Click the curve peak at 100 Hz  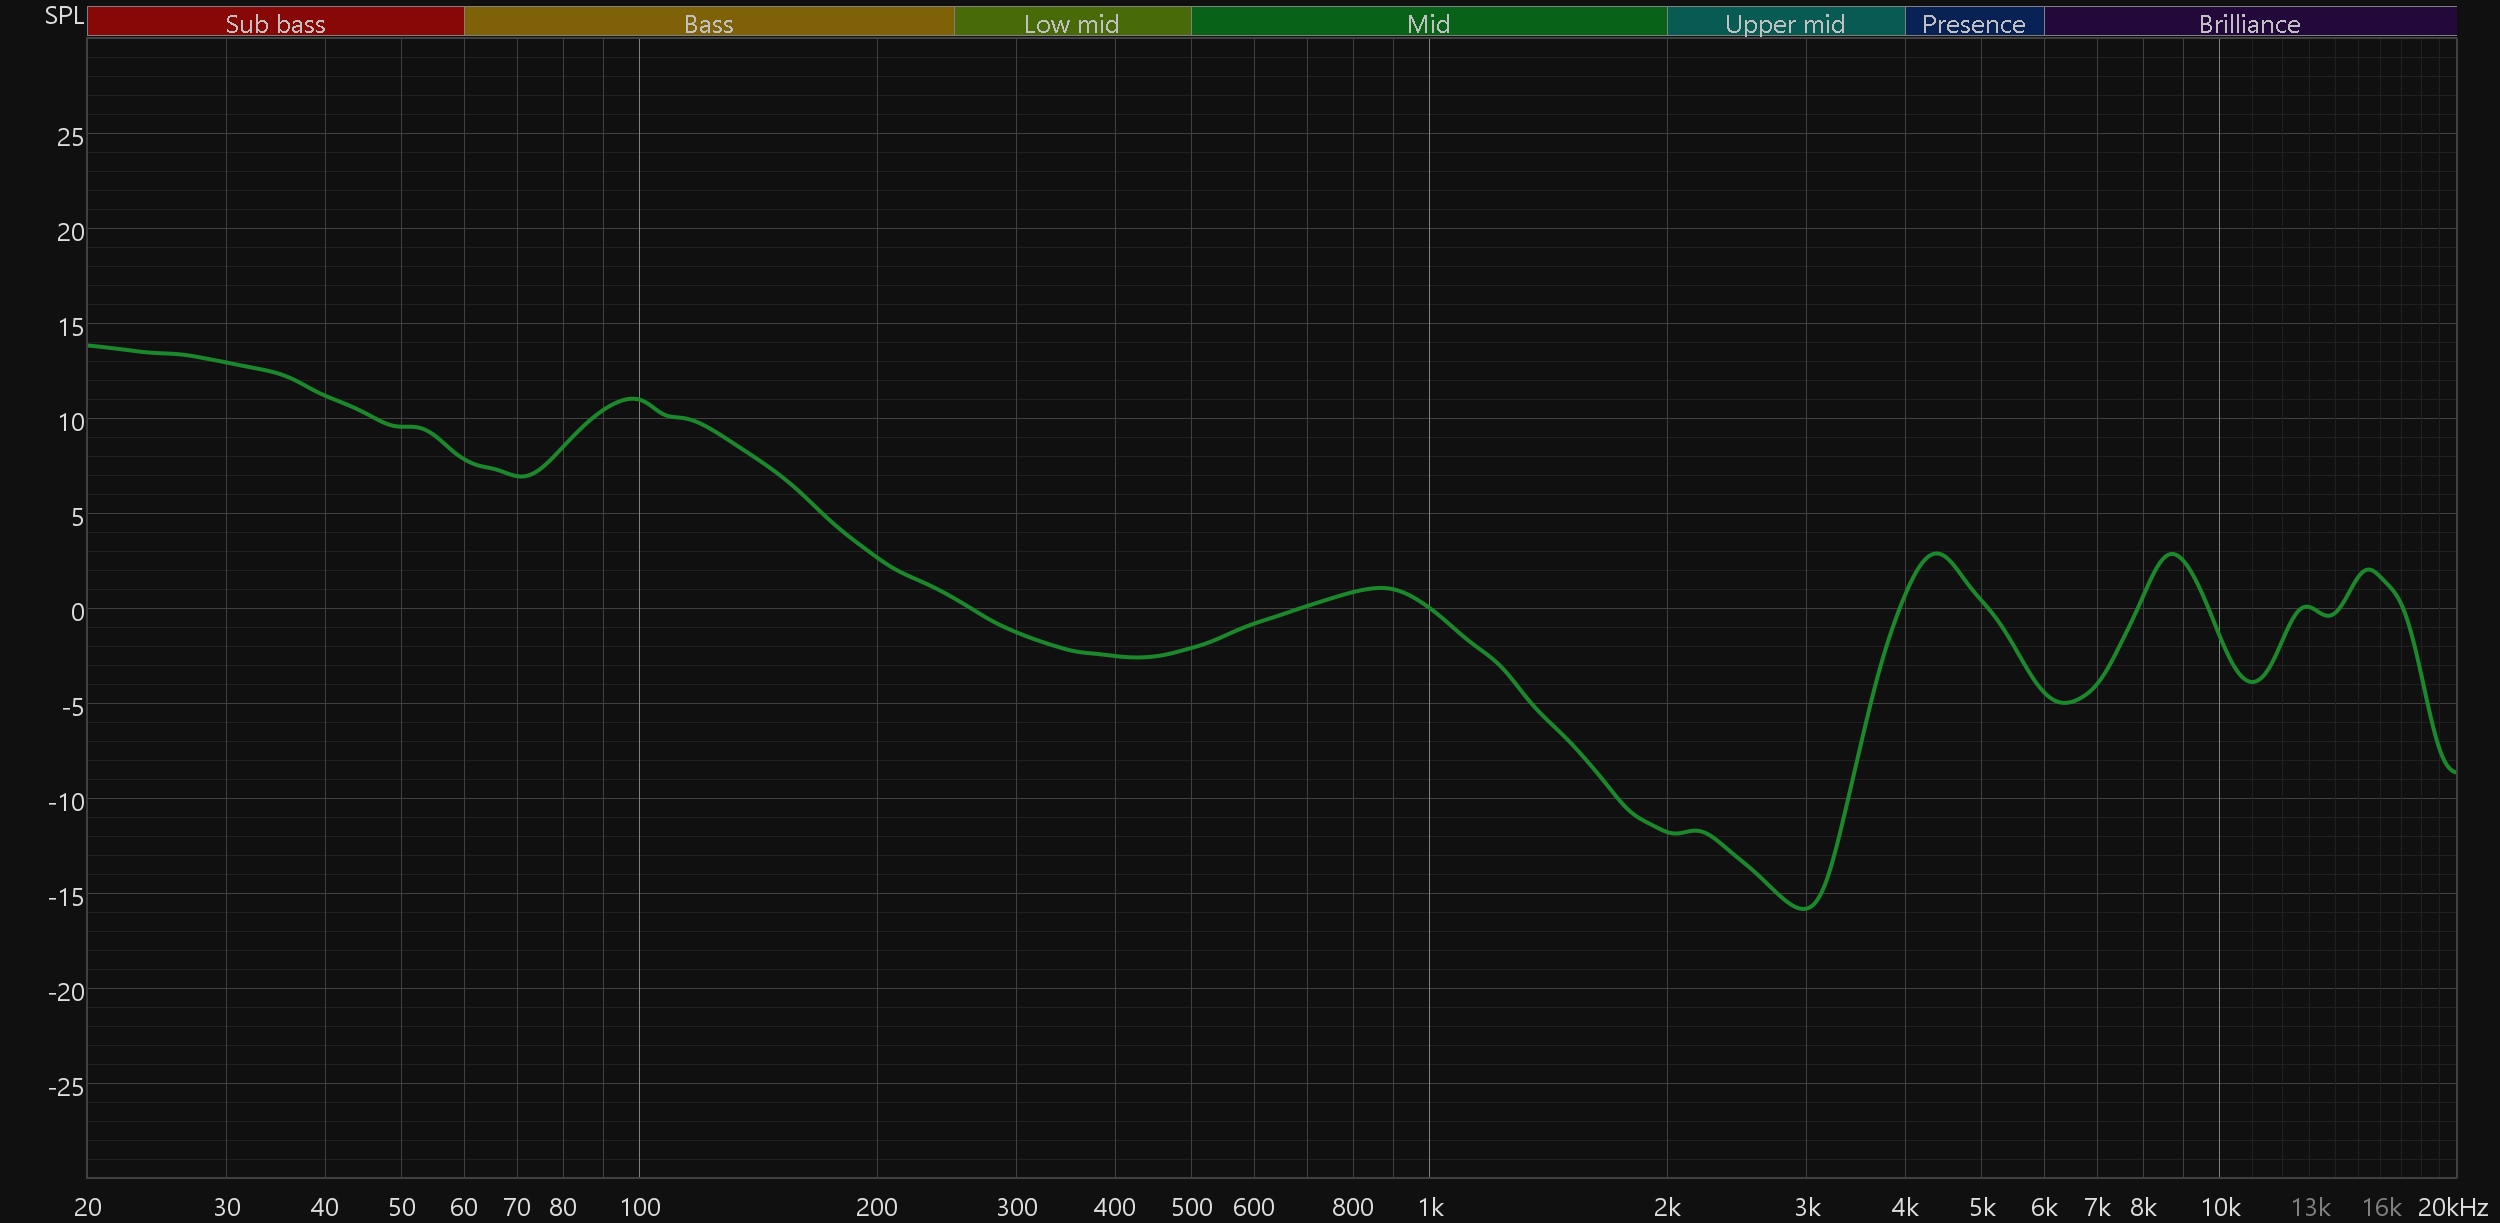634,399
